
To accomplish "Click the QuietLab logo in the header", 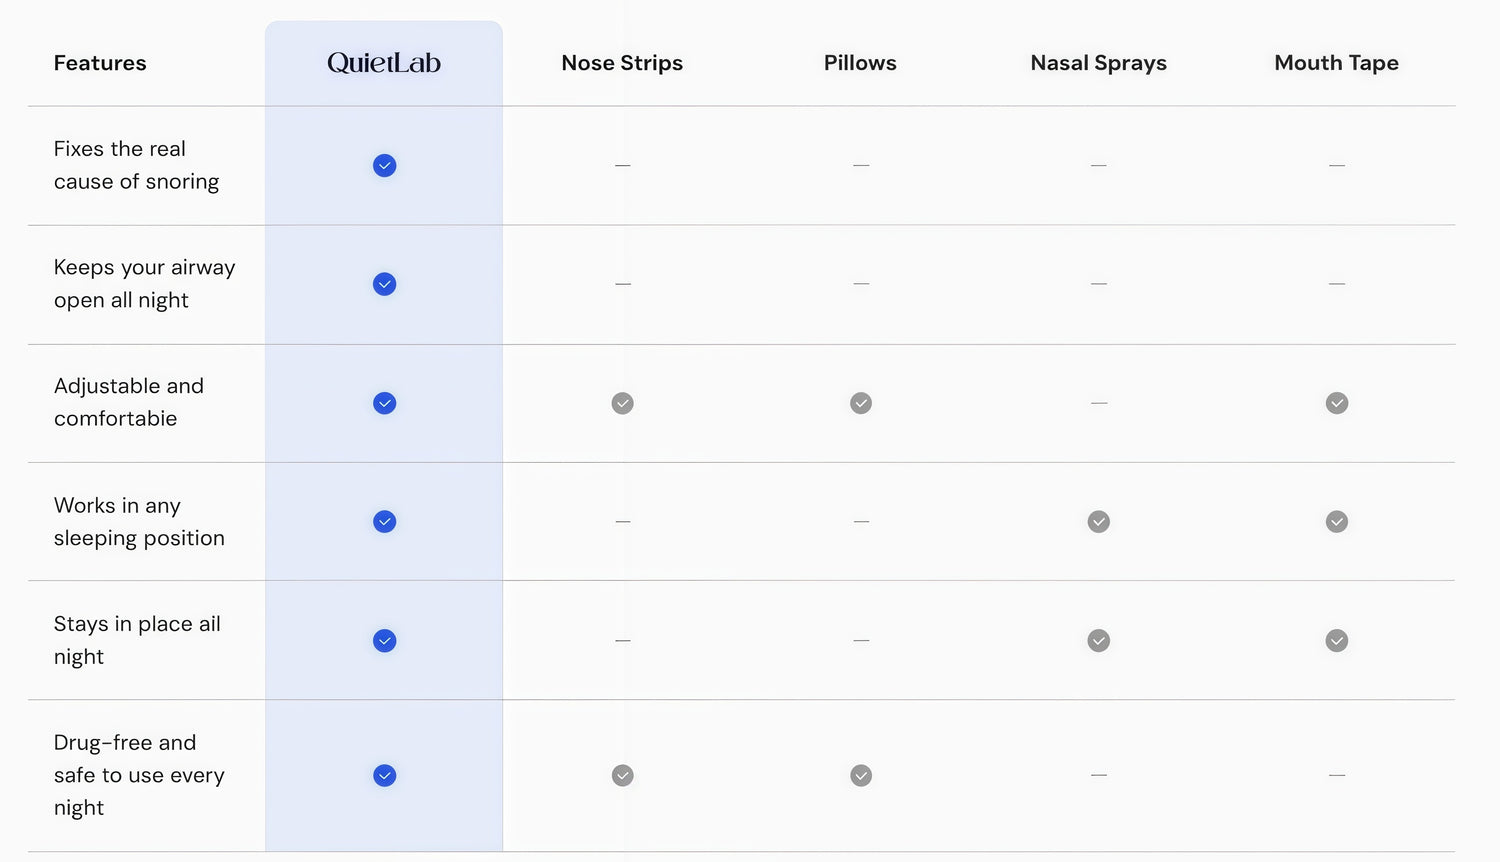I will (384, 63).
